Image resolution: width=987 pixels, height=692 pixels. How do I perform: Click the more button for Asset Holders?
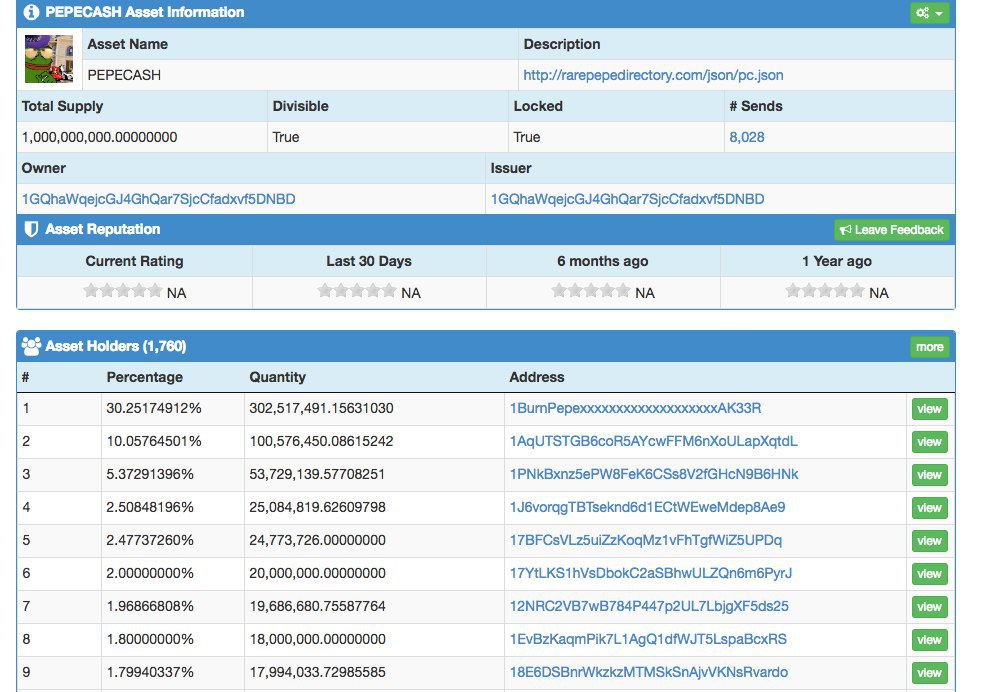(x=929, y=347)
